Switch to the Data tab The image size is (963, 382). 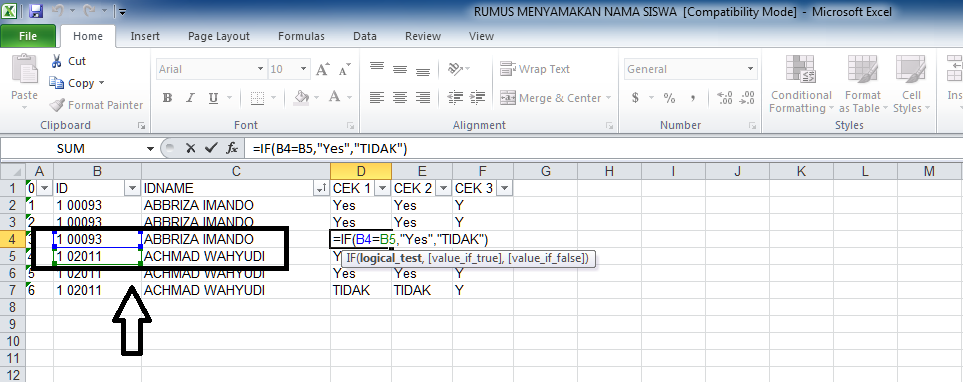click(x=365, y=36)
